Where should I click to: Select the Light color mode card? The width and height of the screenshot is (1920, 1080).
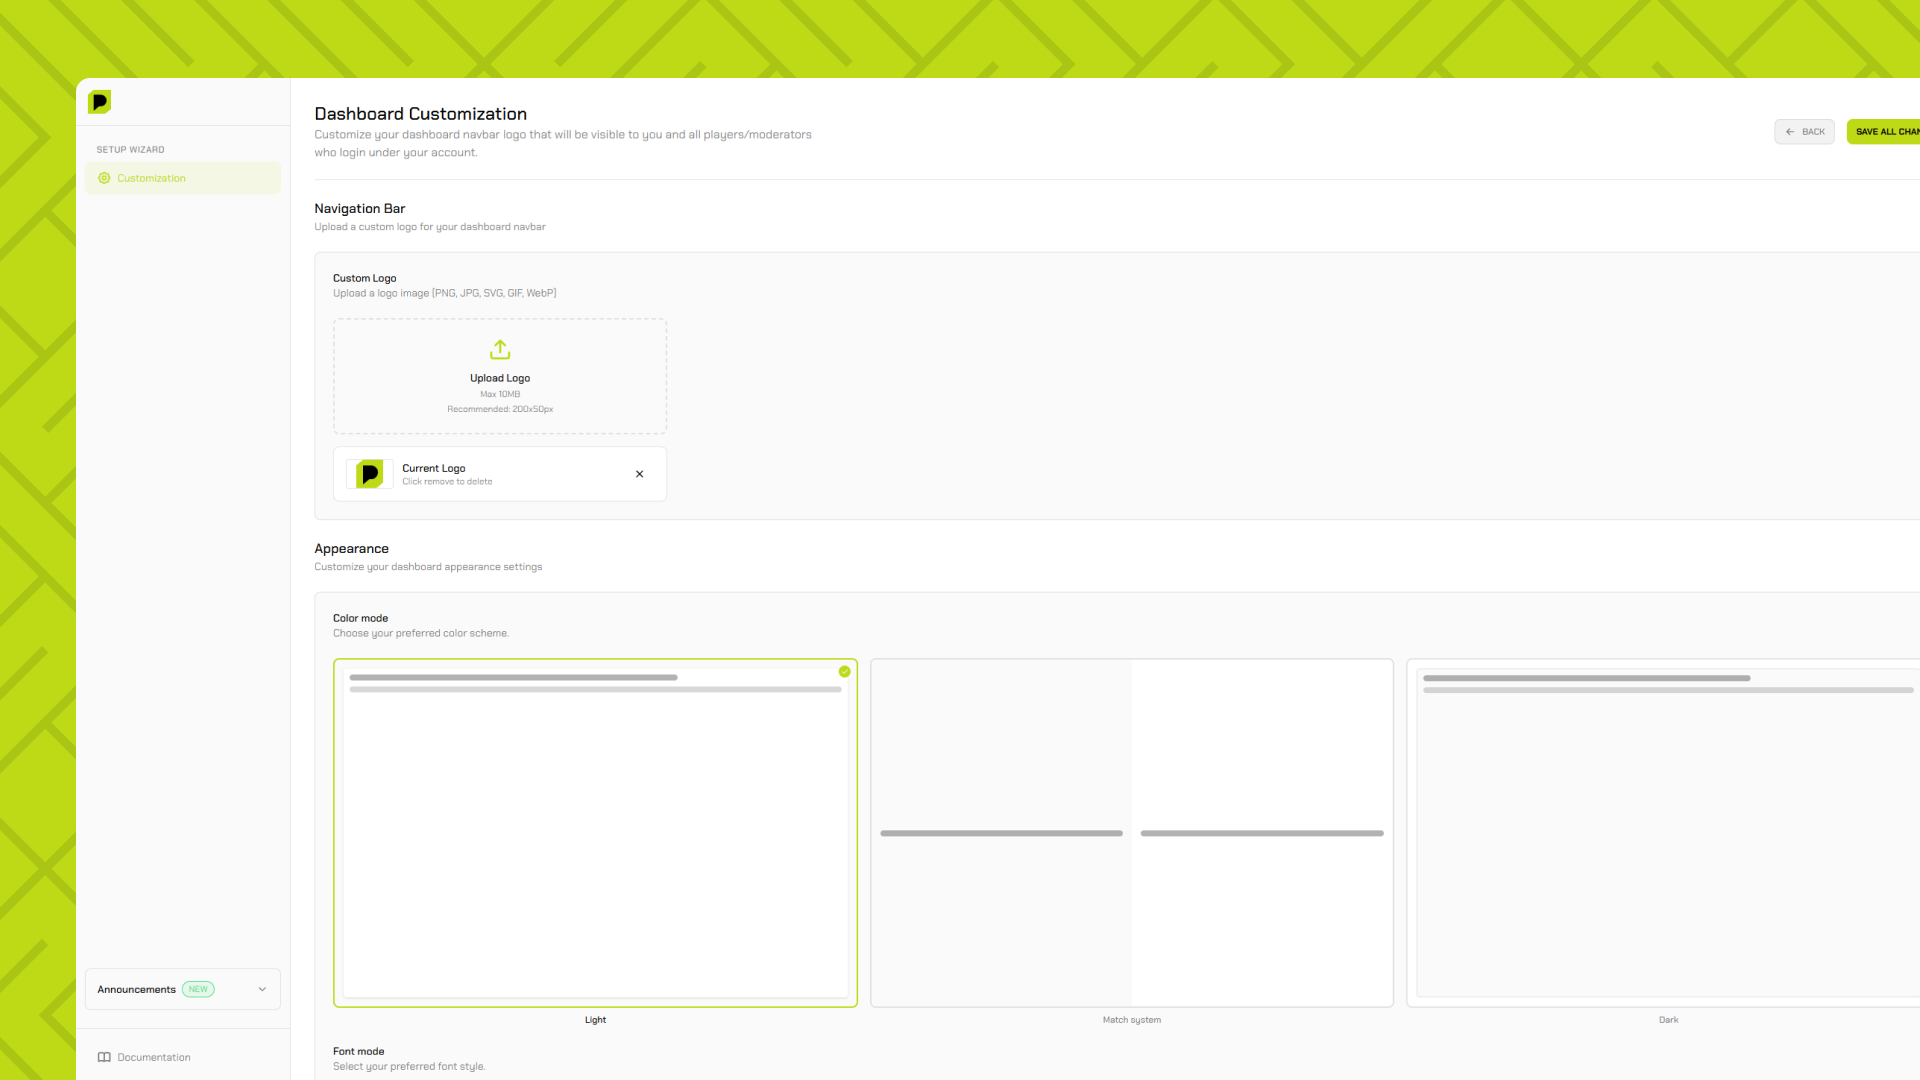(x=595, y=832)
